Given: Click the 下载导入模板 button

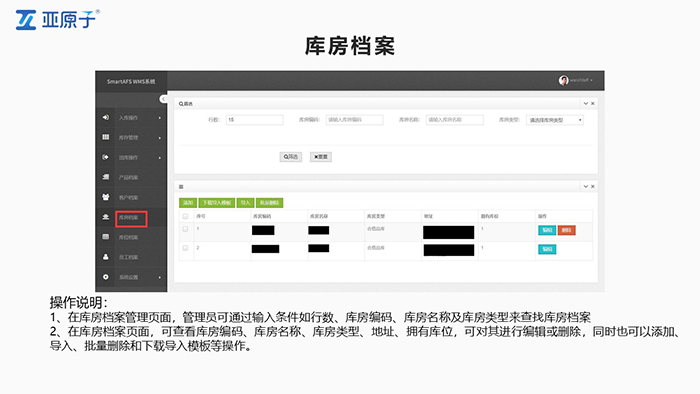Looking at the screenshot, I should click(x=217, y=203).
